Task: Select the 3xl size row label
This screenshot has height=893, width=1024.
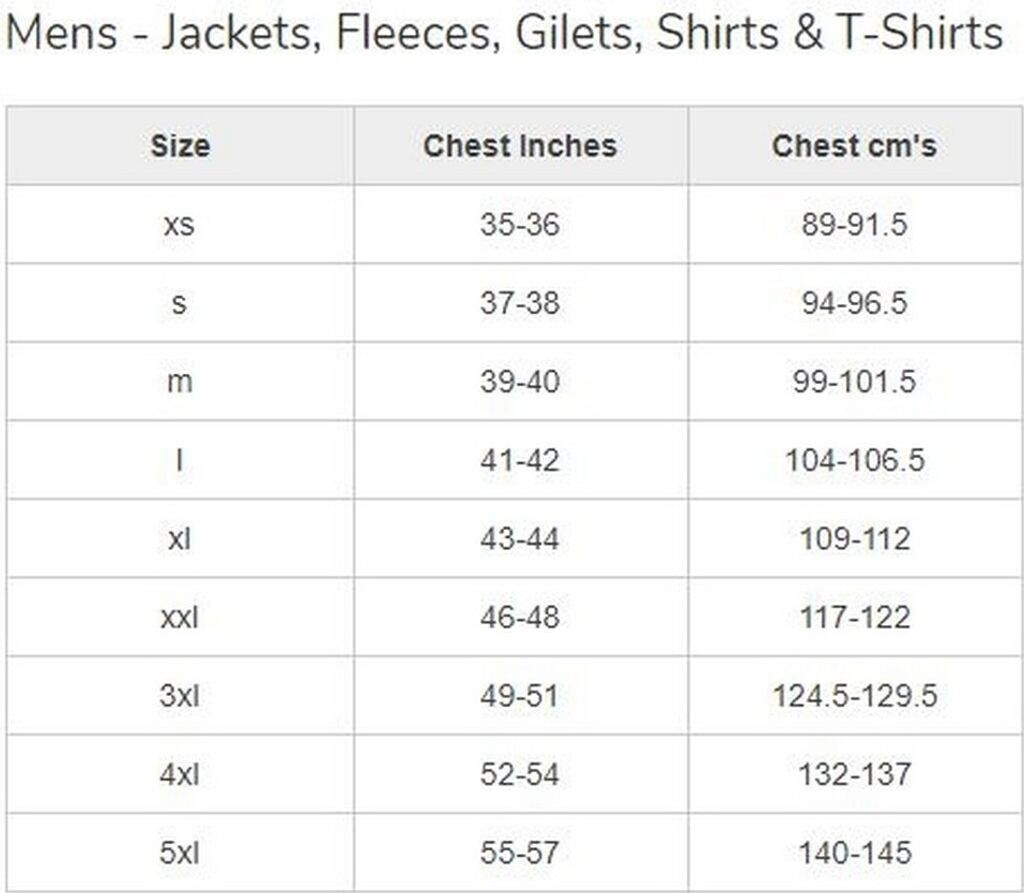Action: (x=180, y=696)
